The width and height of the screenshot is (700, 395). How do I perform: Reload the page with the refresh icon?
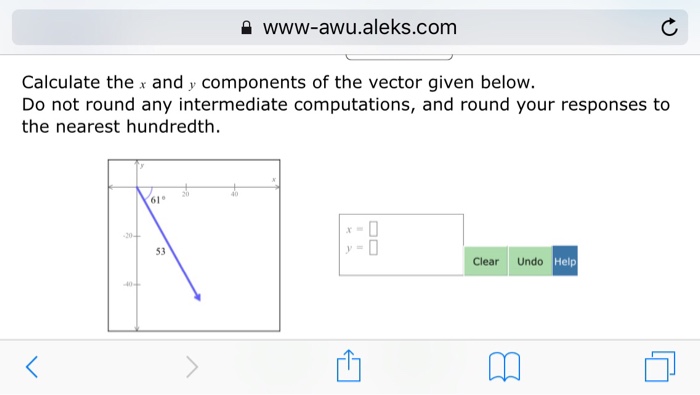(x=669, y=27)
